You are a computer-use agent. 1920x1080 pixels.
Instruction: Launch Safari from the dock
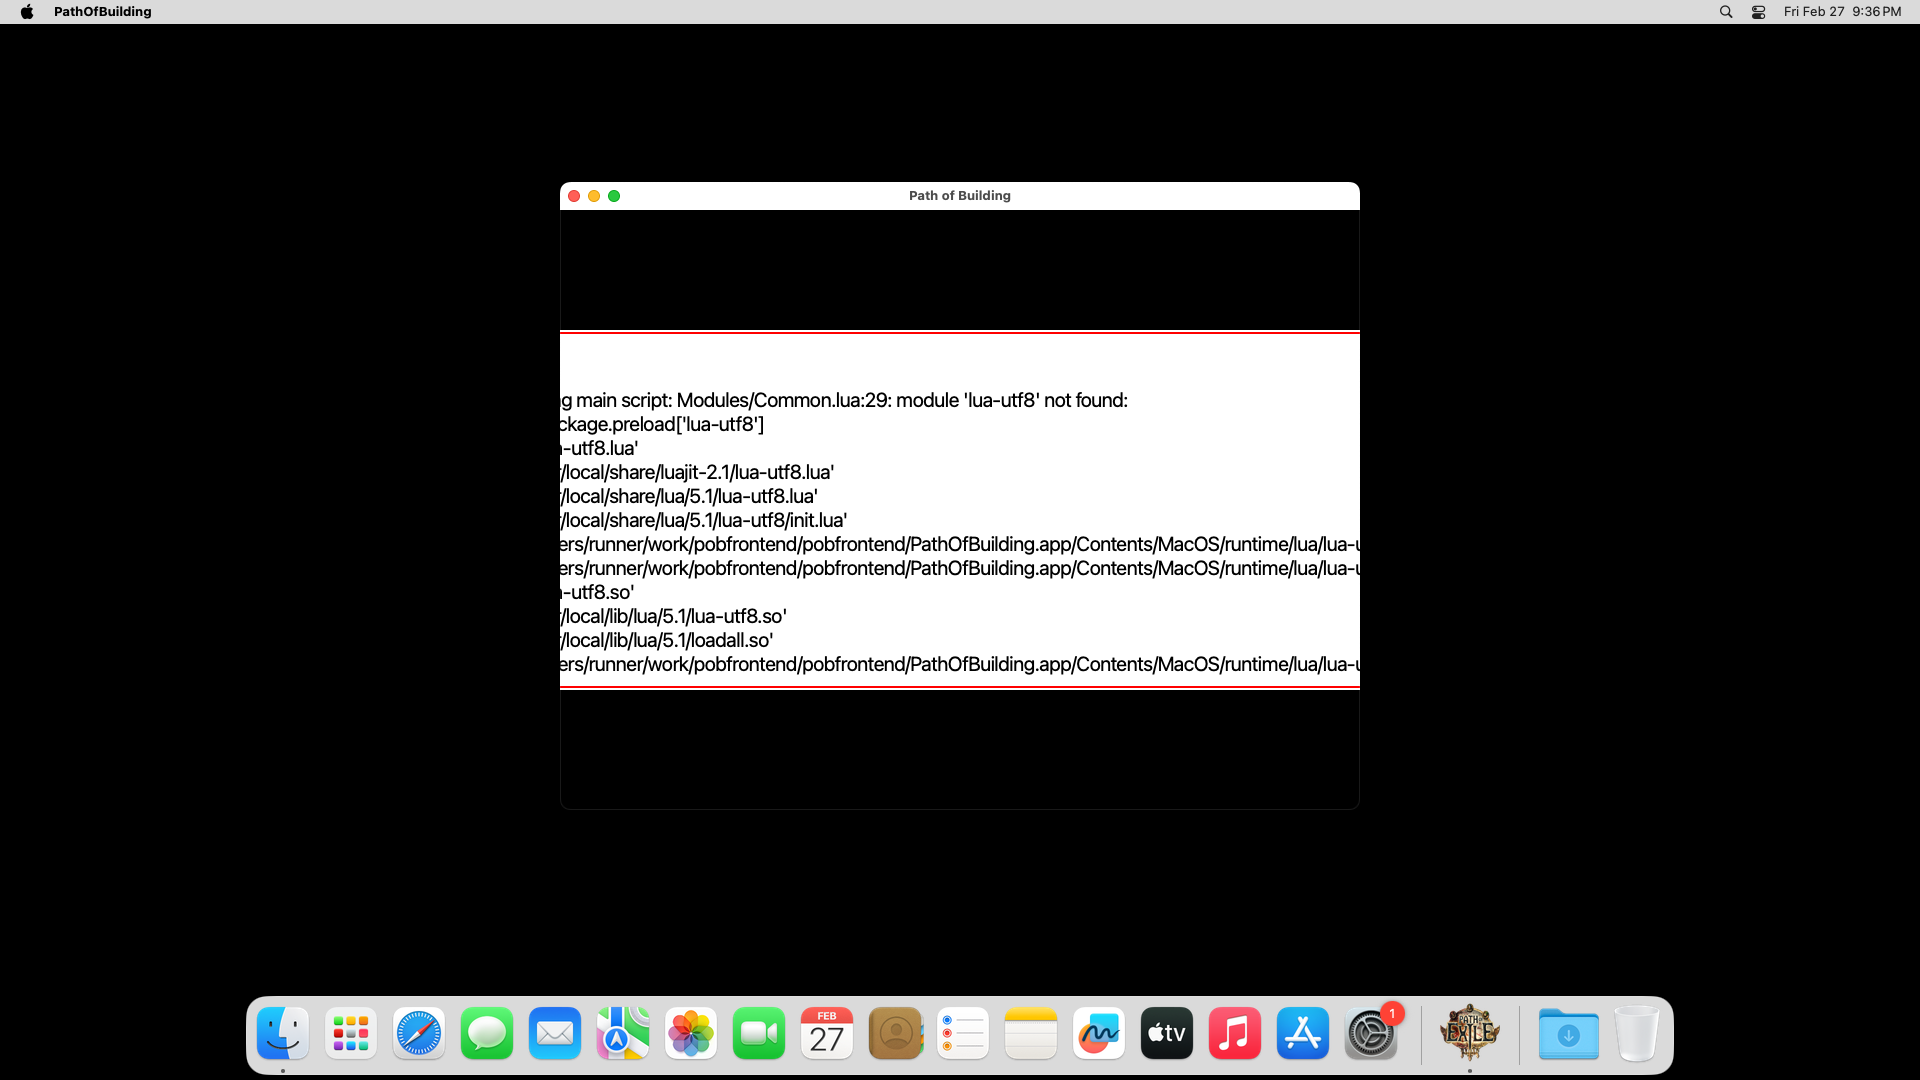(x=419, y=1033)
